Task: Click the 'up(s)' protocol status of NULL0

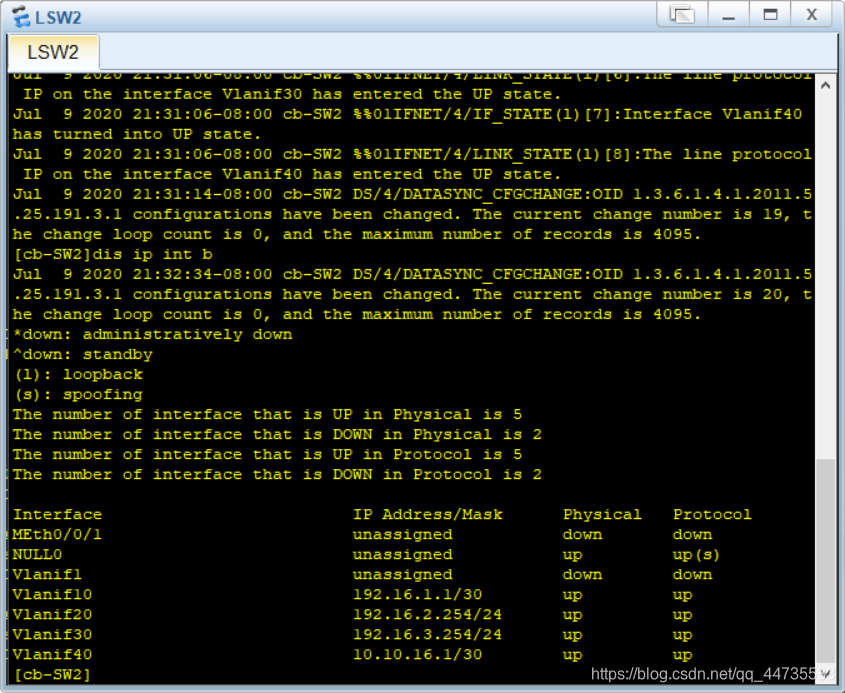Action: click(696, 555)
